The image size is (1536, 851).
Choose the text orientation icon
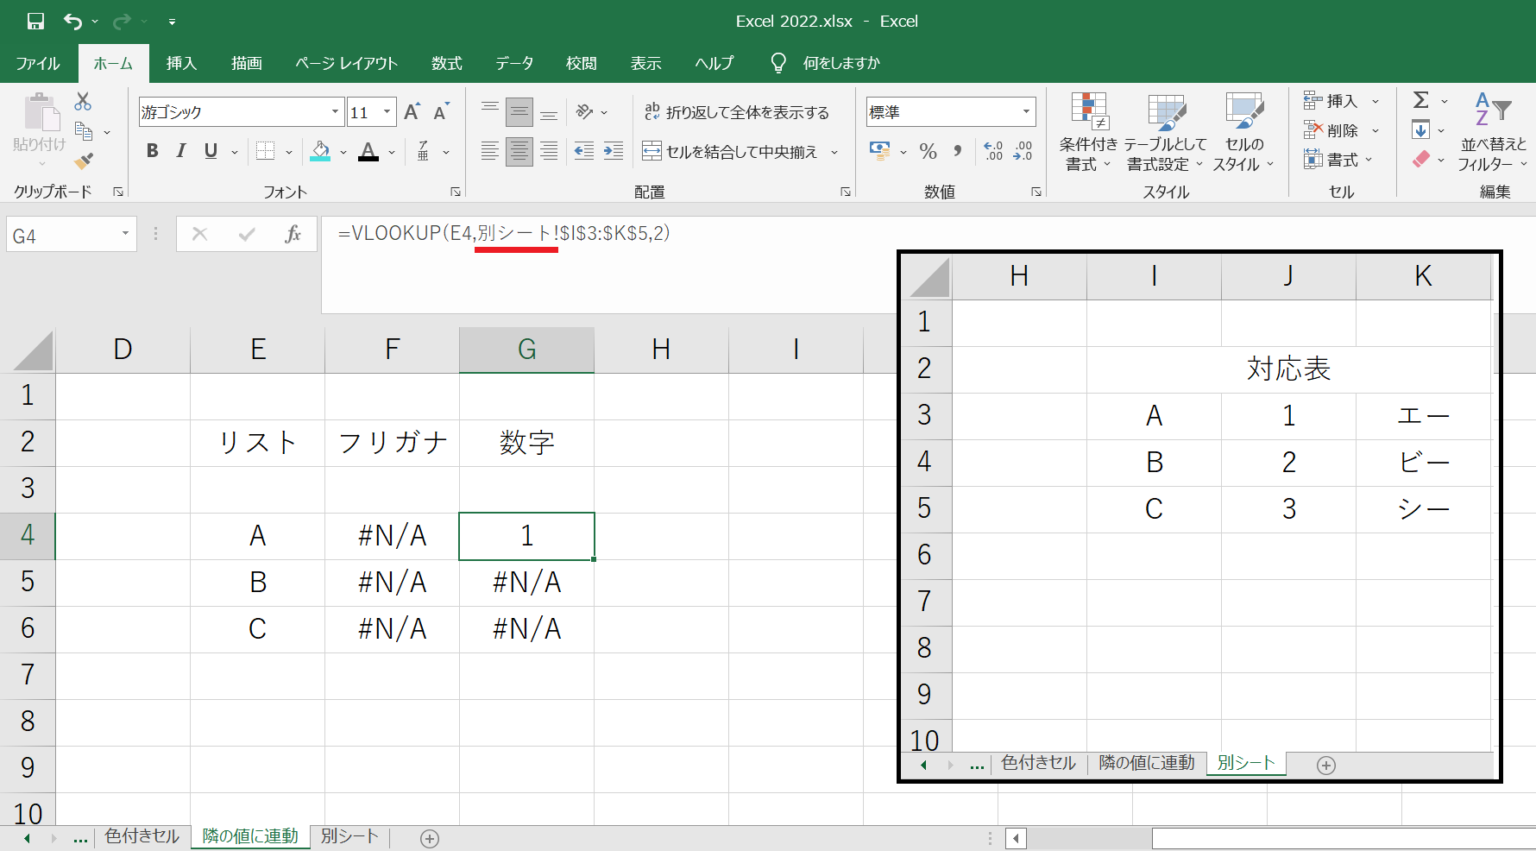click(586, 112)
